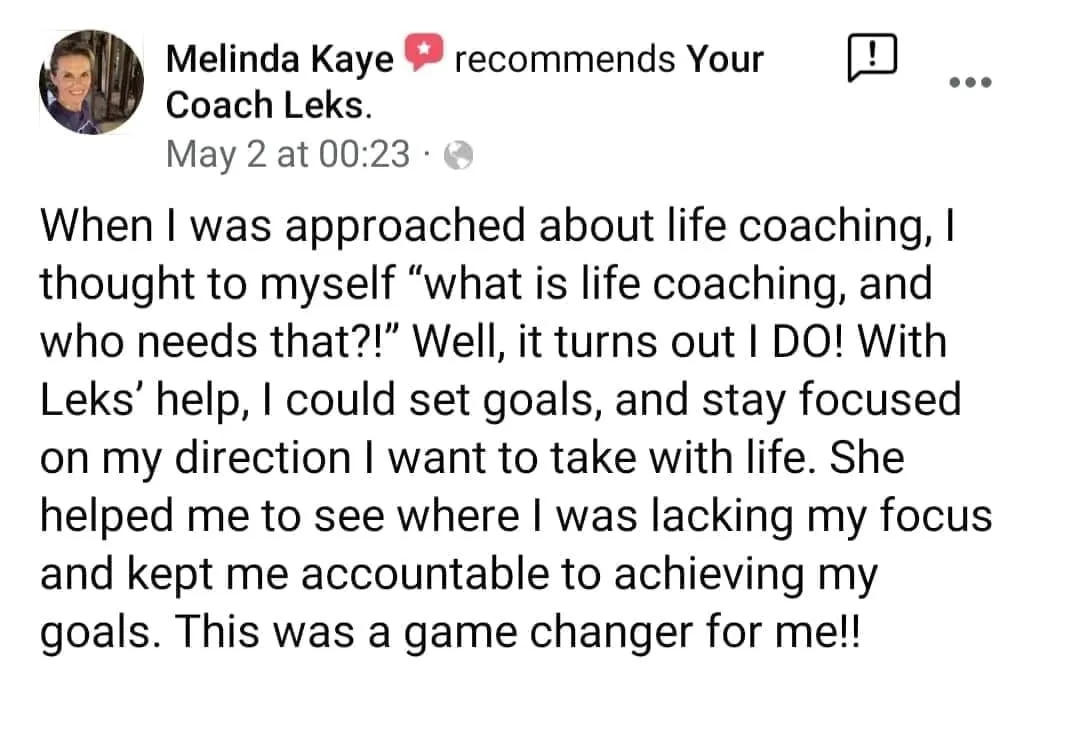The image size is (1080, 739).
Task: Click the red star recommendation badge
Action: 425,59
